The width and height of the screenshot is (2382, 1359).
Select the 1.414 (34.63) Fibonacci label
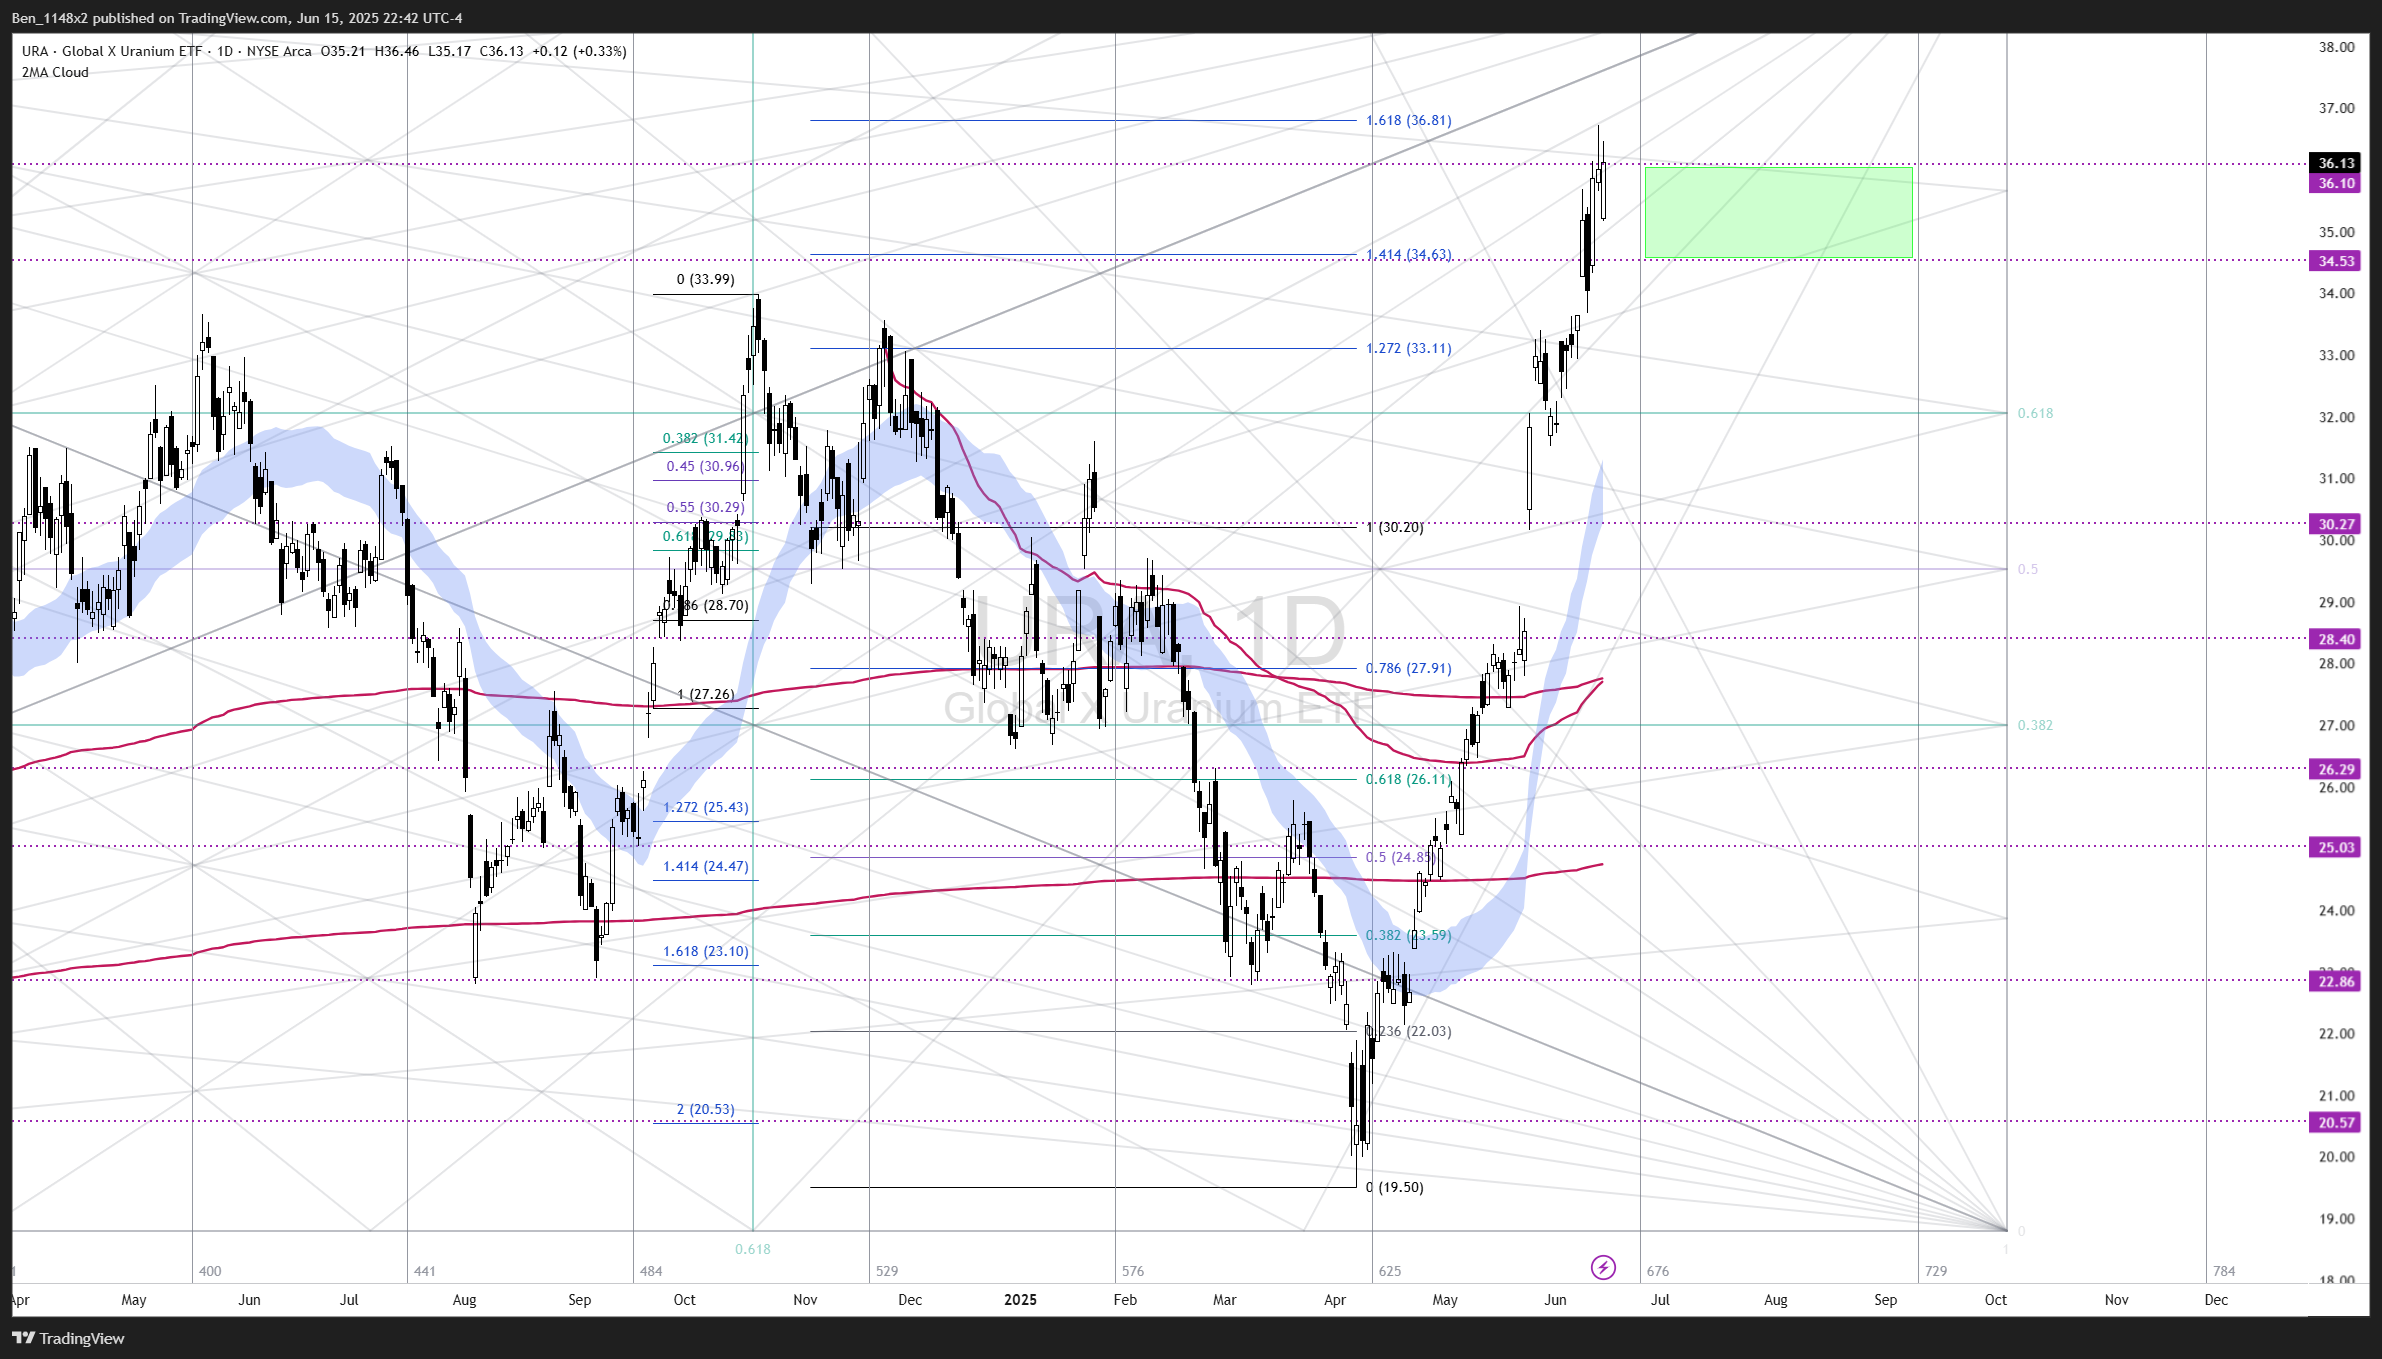[1408, 254]
